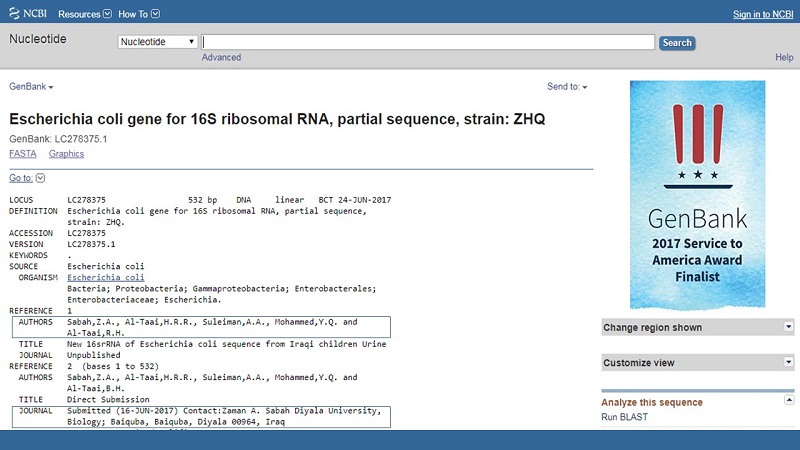Image resolution: width=800 pixels, height=450 pixels.
Task: Click the Run BLAST link
Action: pyautogui.click(x=624, y=416)
